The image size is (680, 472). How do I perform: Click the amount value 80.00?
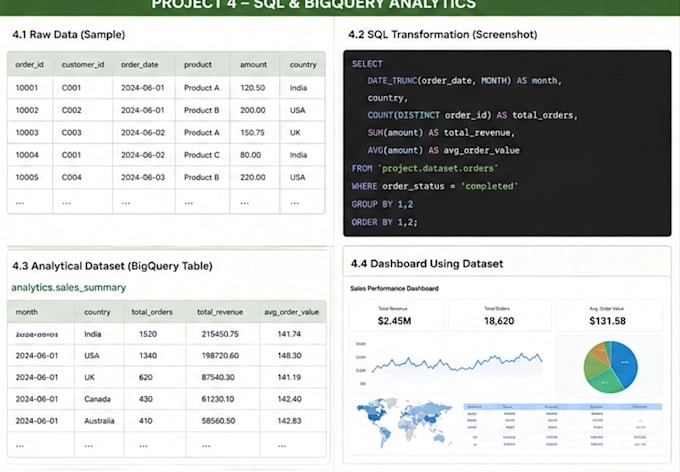(x=251, y=155)
